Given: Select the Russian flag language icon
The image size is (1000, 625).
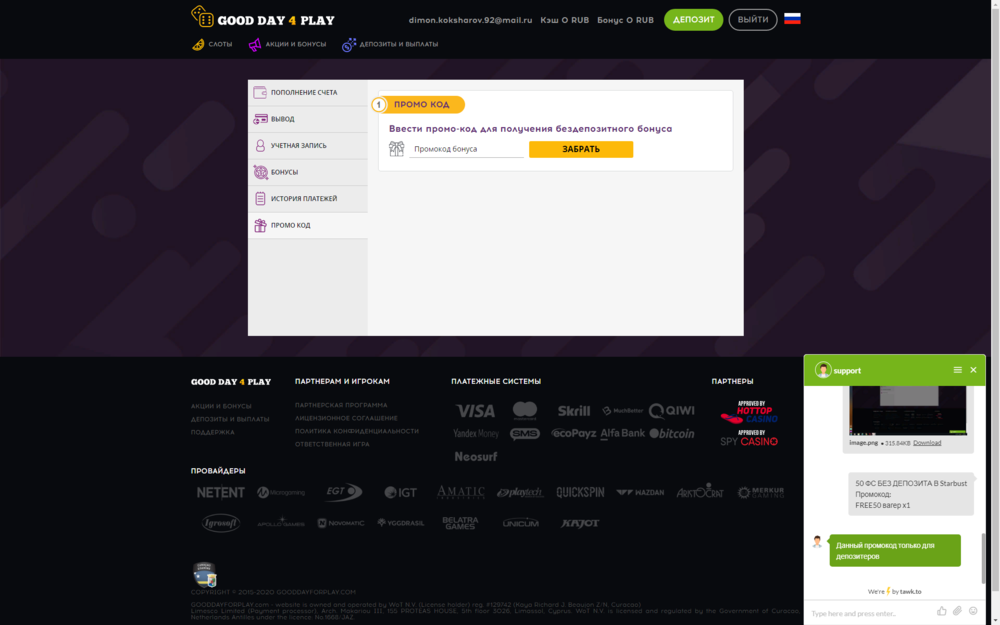Looking at the screenshot, I should click(792, 19).
